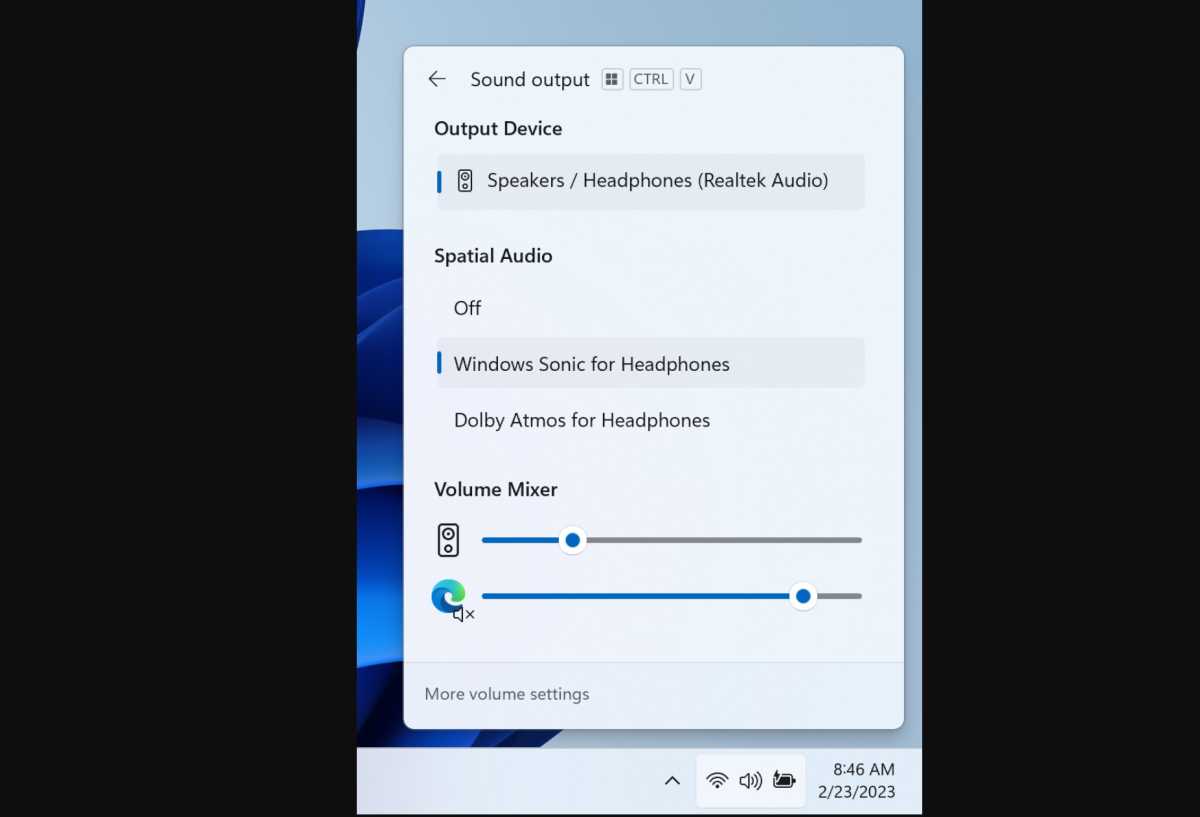Go back with the arrow beside Sound output
Image resolution: width=1200 pixels, height=817 pixels.
click(x=437, y=79)
